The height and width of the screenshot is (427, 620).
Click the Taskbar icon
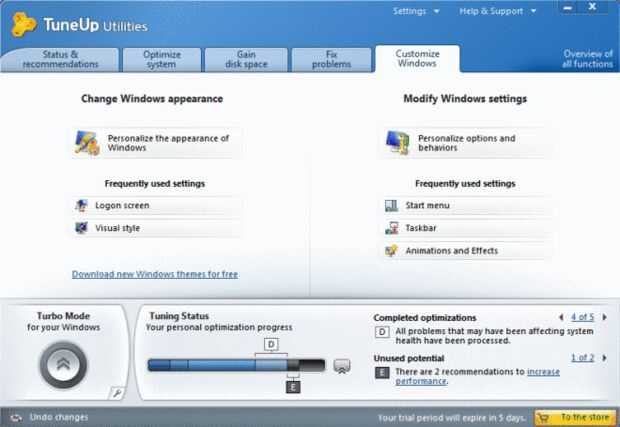point(391,228)
